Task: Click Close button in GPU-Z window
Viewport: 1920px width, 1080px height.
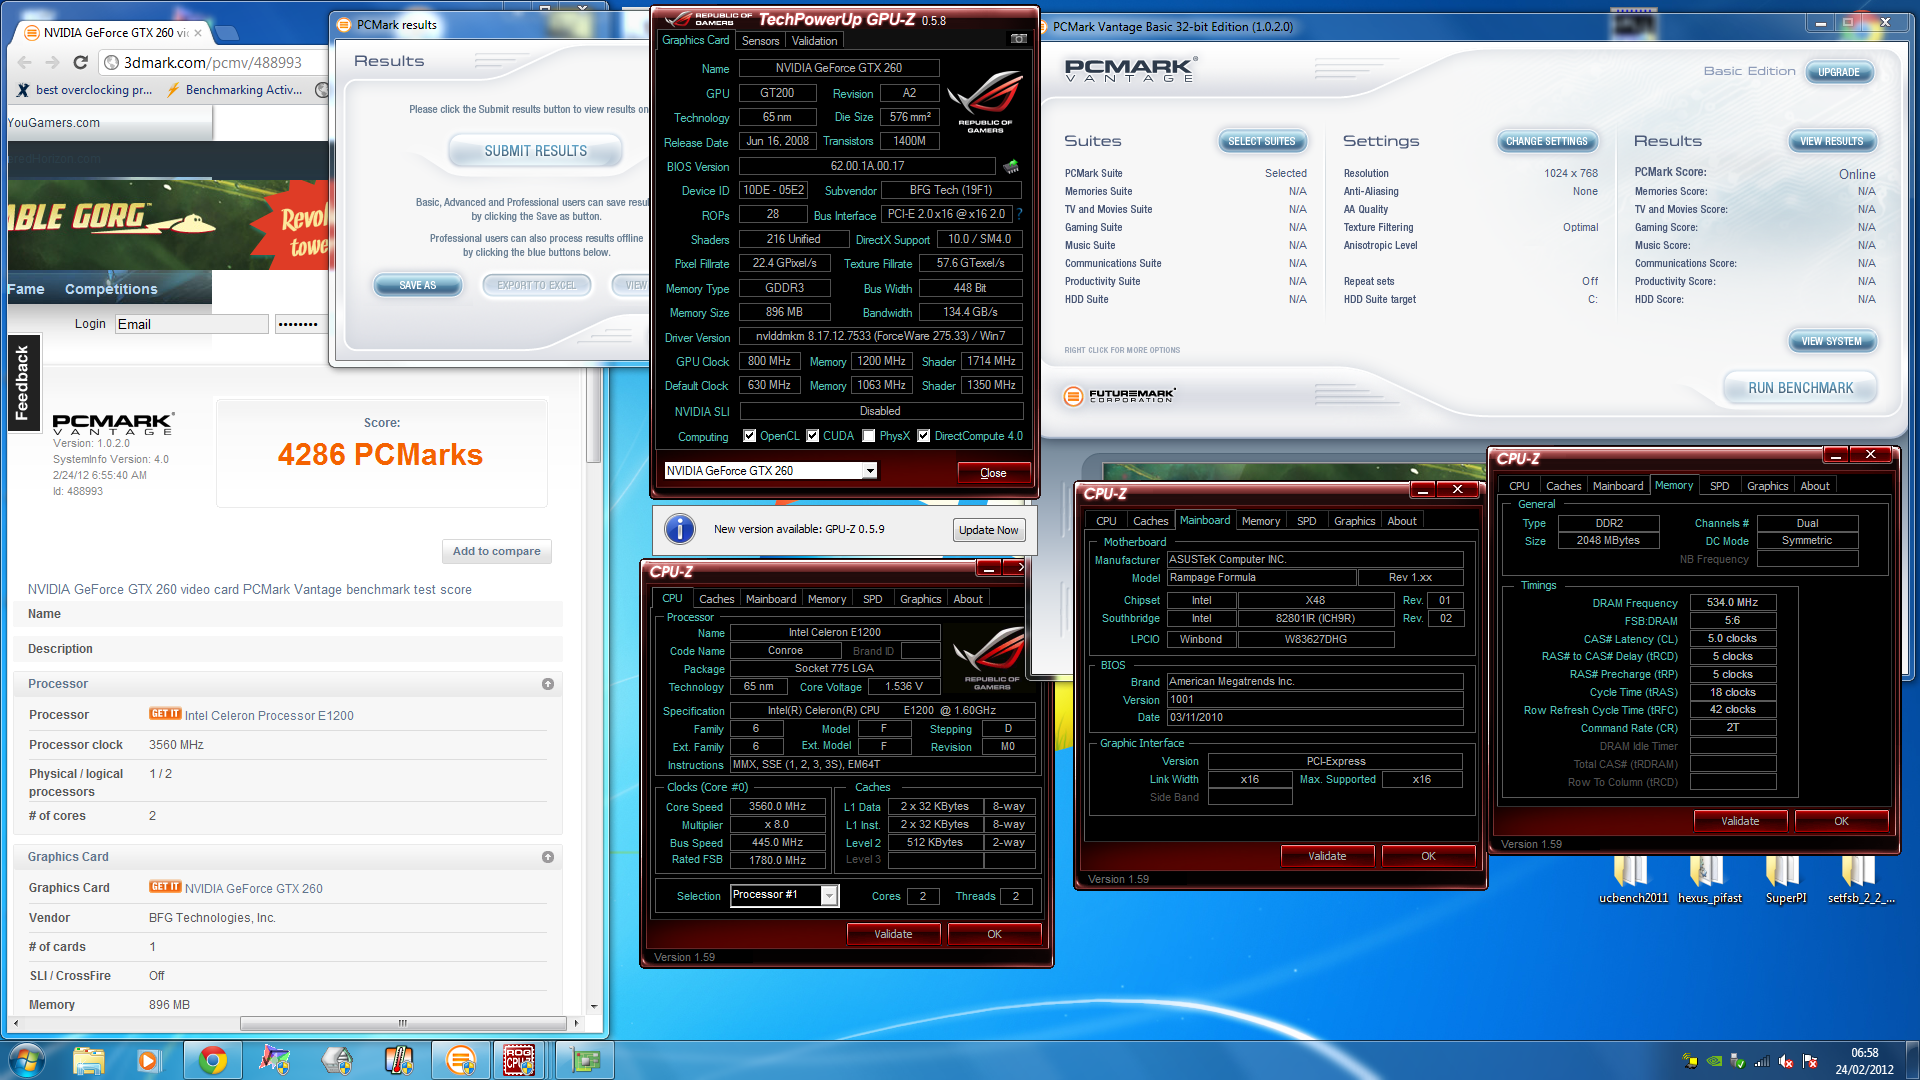Action: 993,473
